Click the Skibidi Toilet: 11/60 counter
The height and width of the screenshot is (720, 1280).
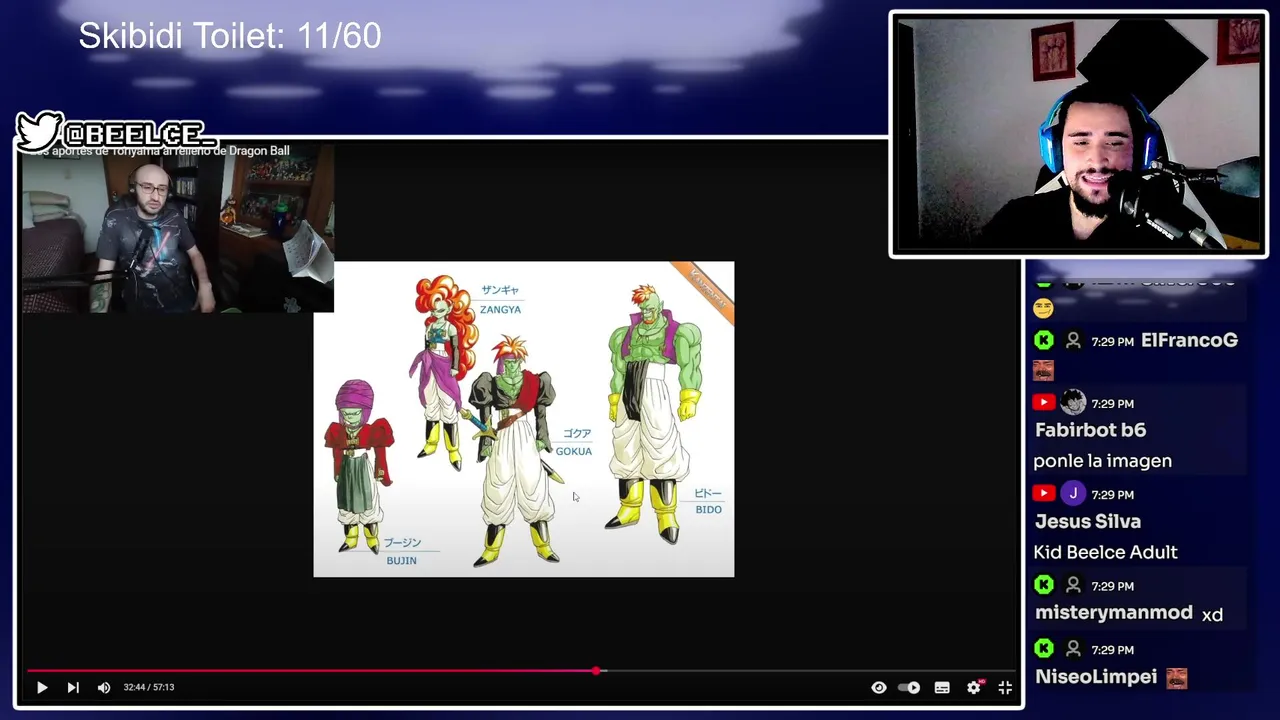click(x=230, y=36)
